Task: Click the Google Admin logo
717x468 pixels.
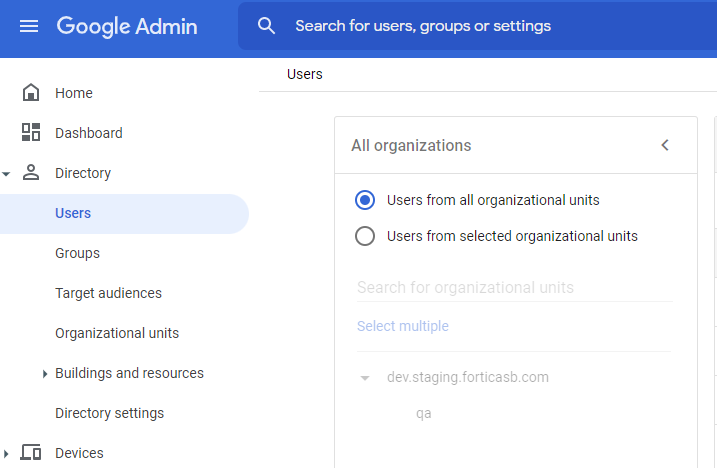Action: coord(126,26)
